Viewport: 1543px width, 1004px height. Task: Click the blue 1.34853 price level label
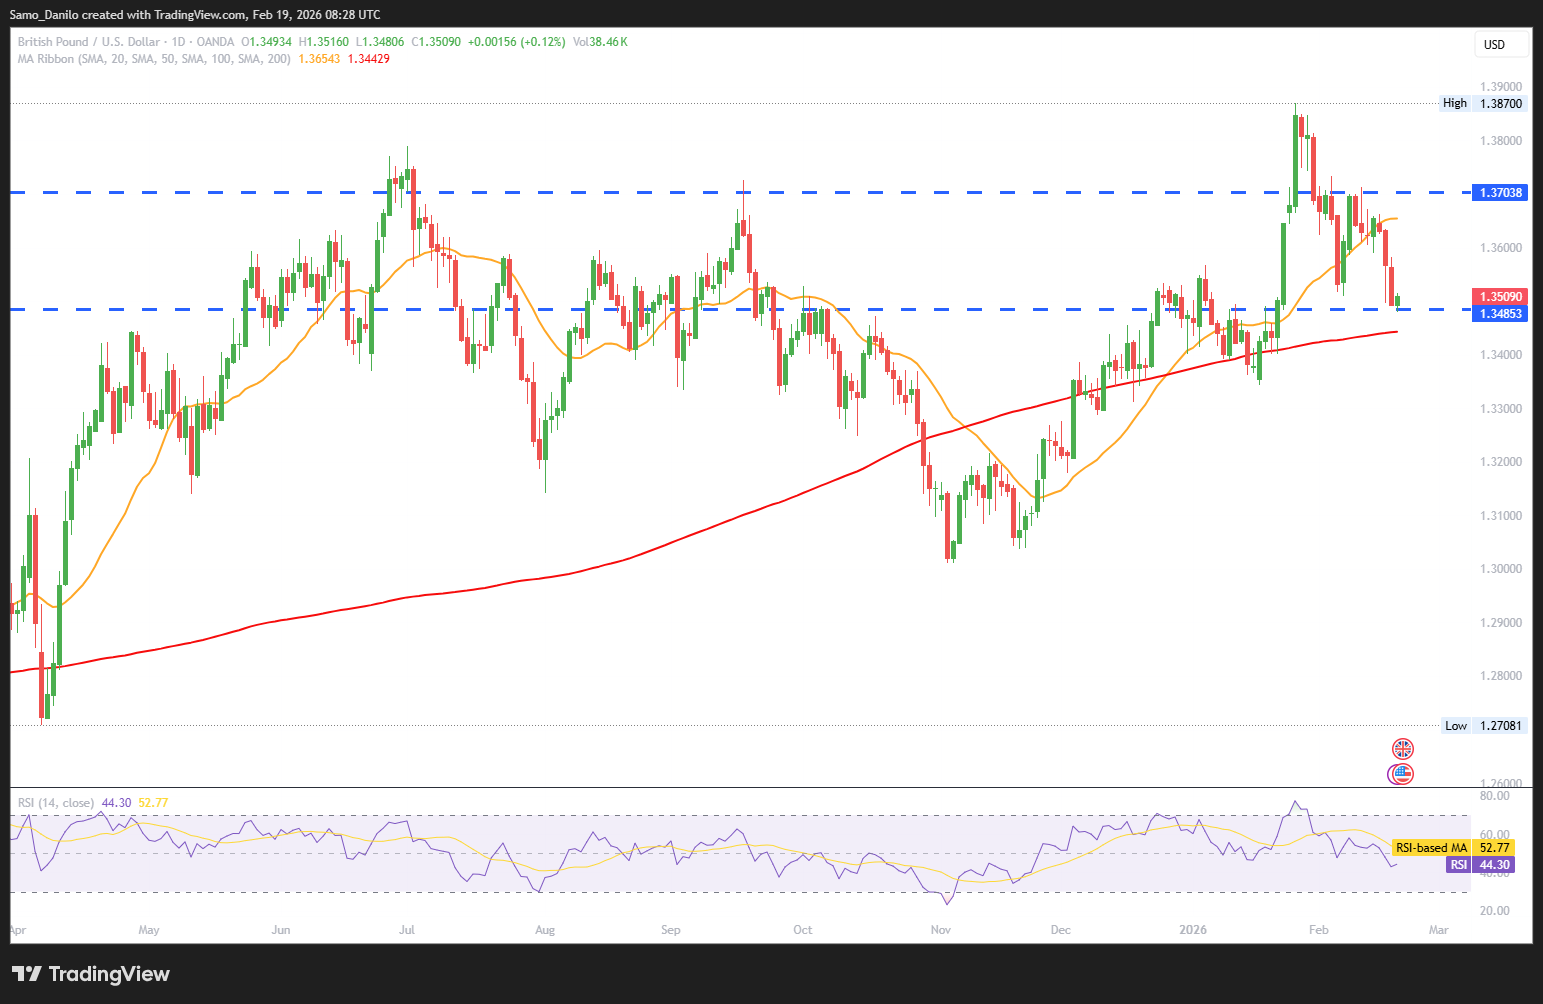tap(1500, 314)
